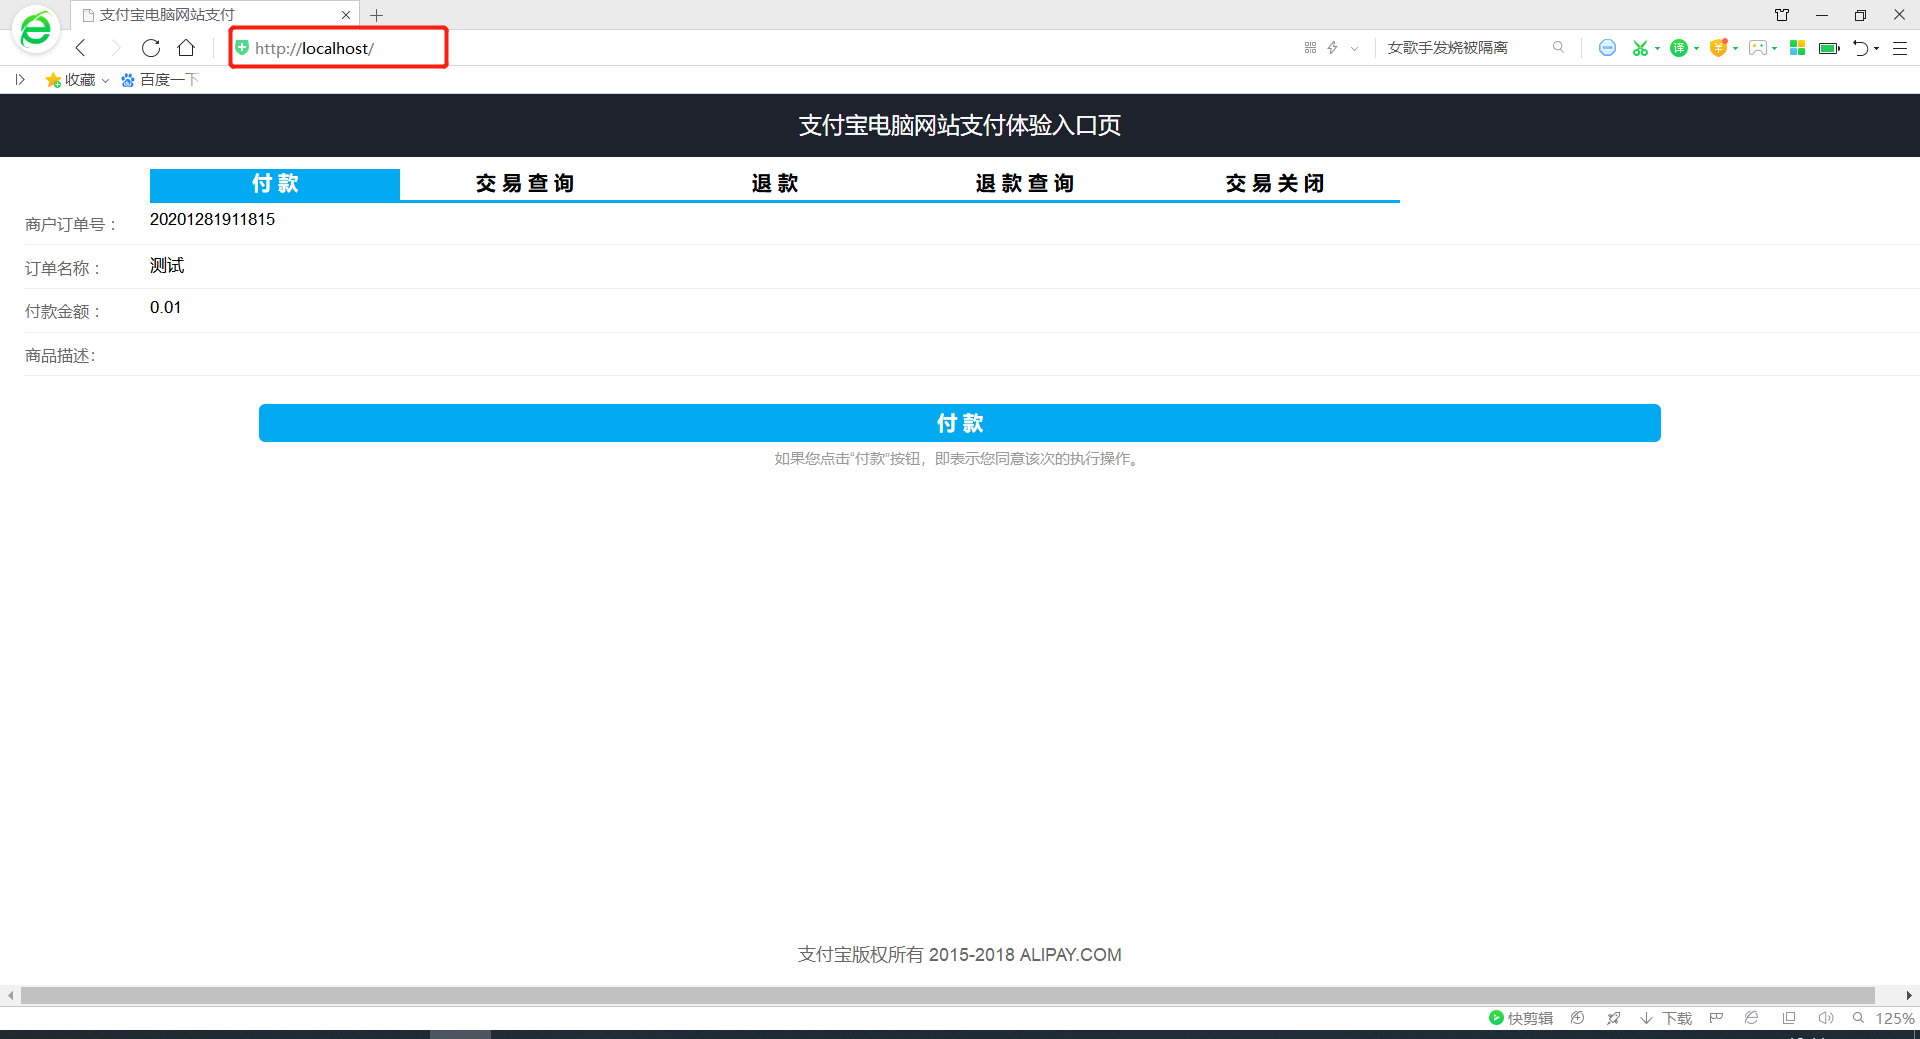This screenshot has width=1920, height=1039.
Task: Click inside the address bar showing localhost
Action: click(340, 47)
